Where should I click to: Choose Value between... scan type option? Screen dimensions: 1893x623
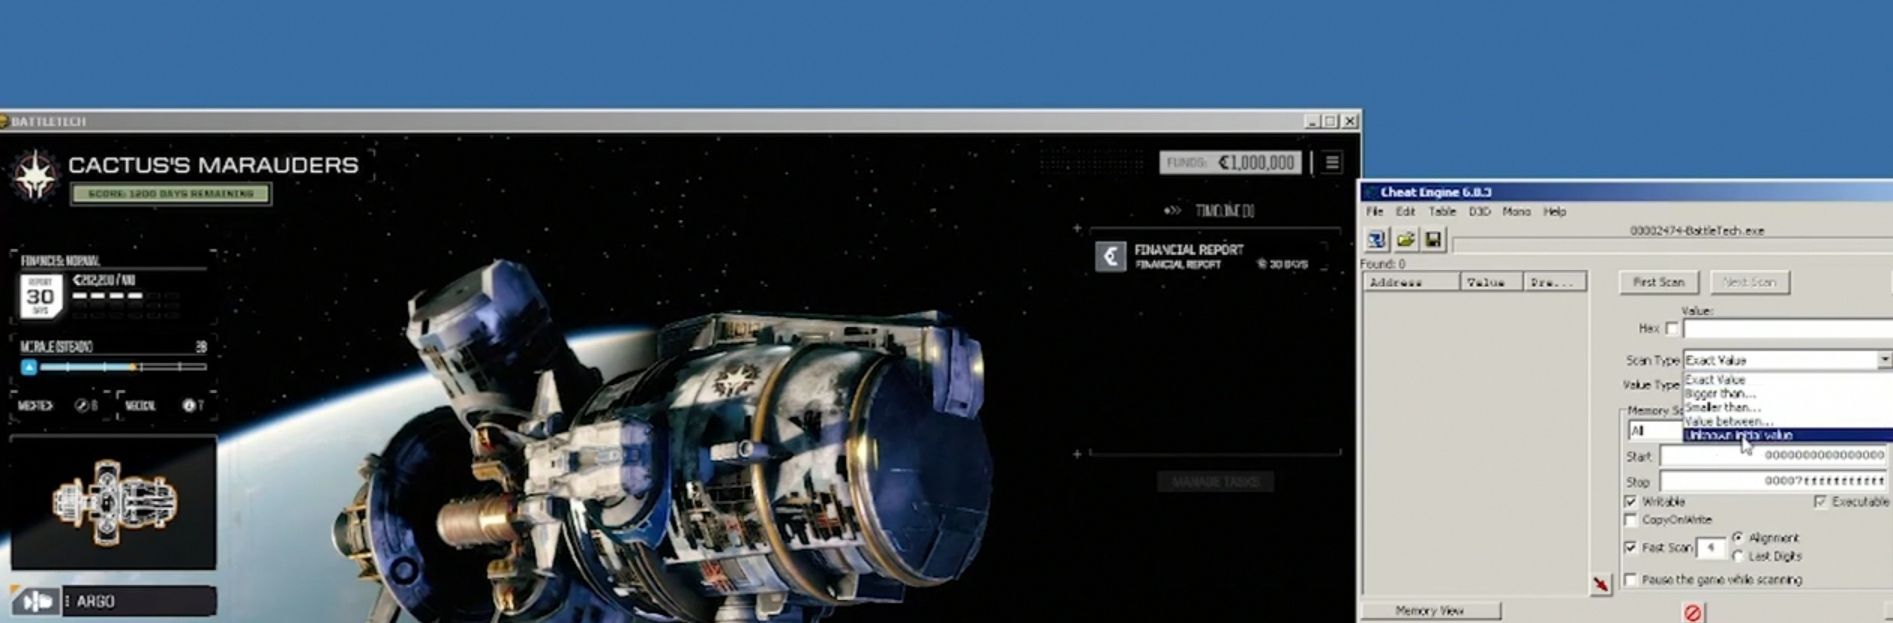pyautogui.click(x=1787, y=421)
